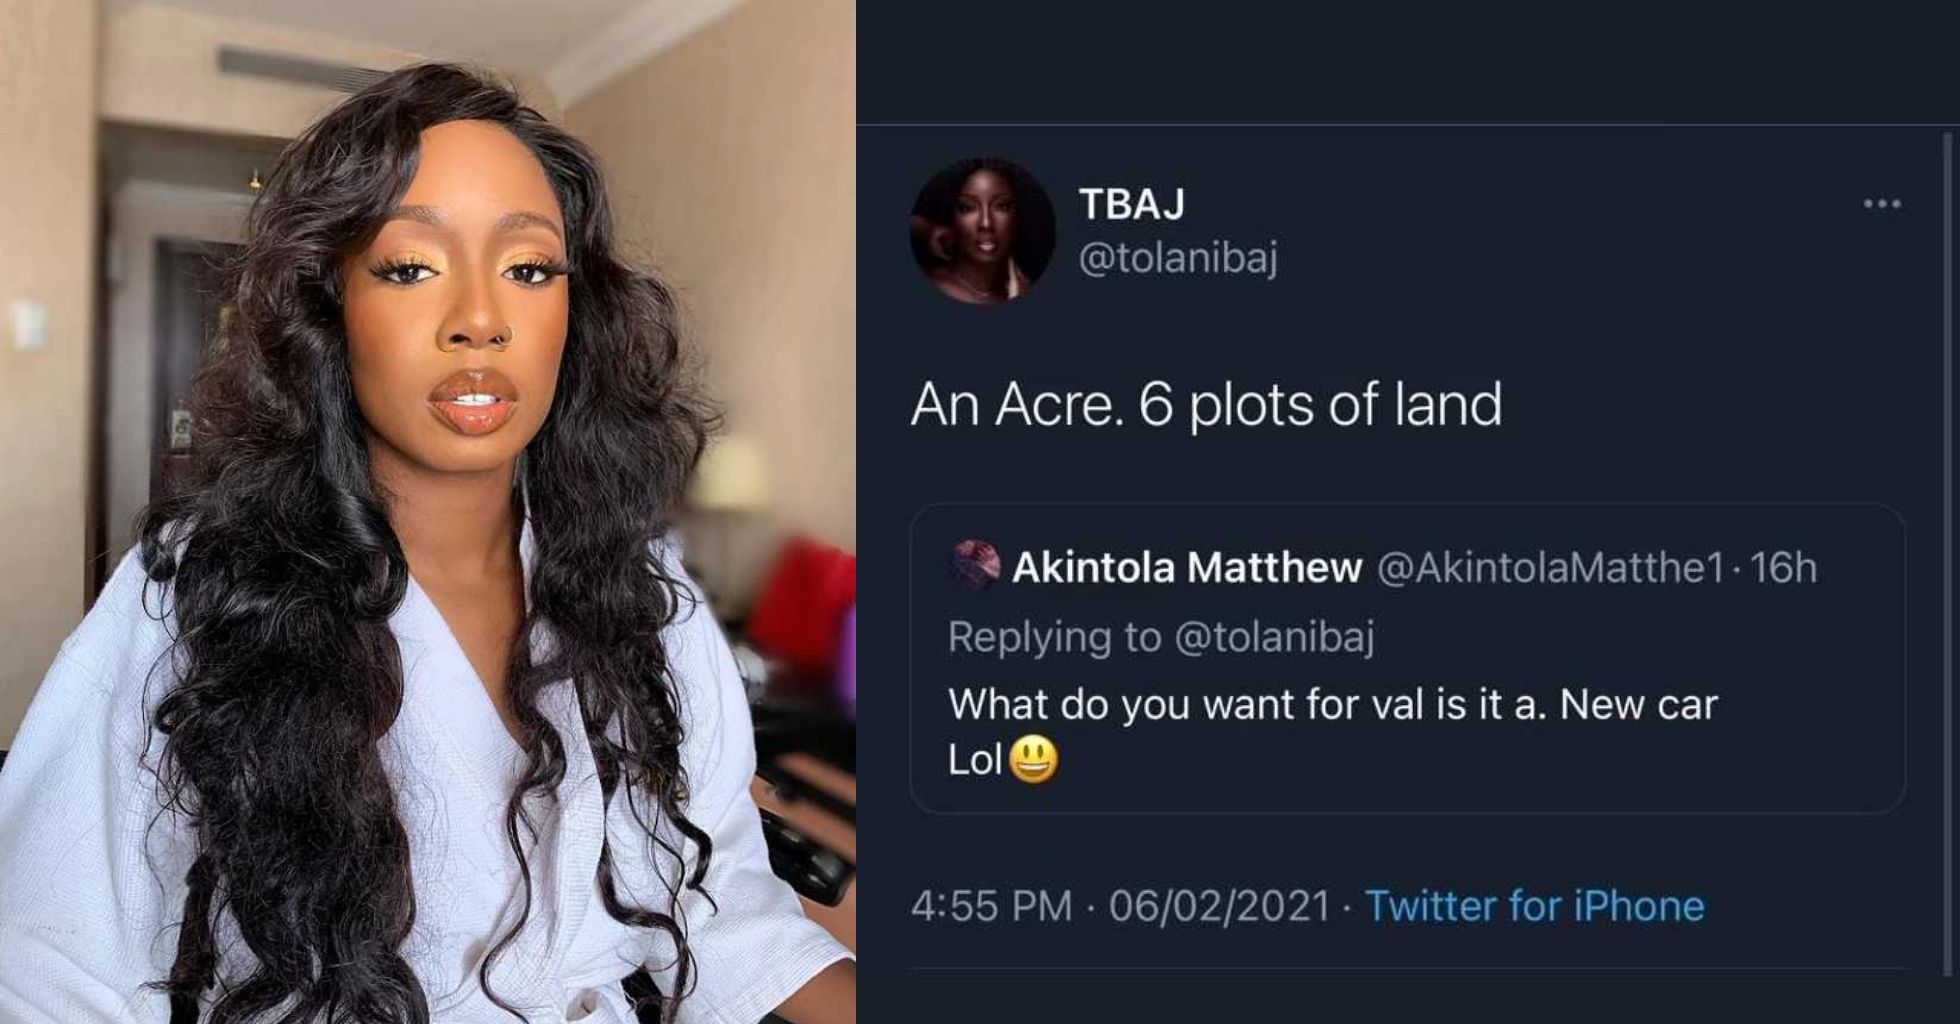Image resolution: width=1960 pixels, height=1024 pixels.
Task: Open the woman's photo on the left
Action: 428,512
